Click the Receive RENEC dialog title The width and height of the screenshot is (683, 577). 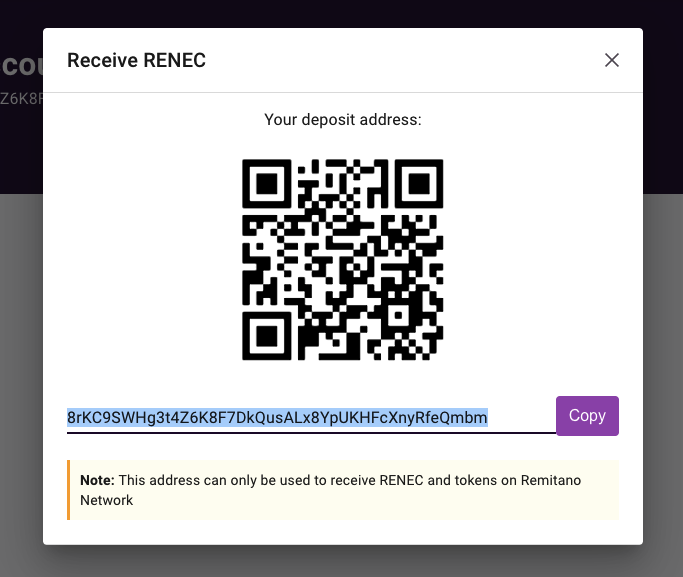pos(136,60)
